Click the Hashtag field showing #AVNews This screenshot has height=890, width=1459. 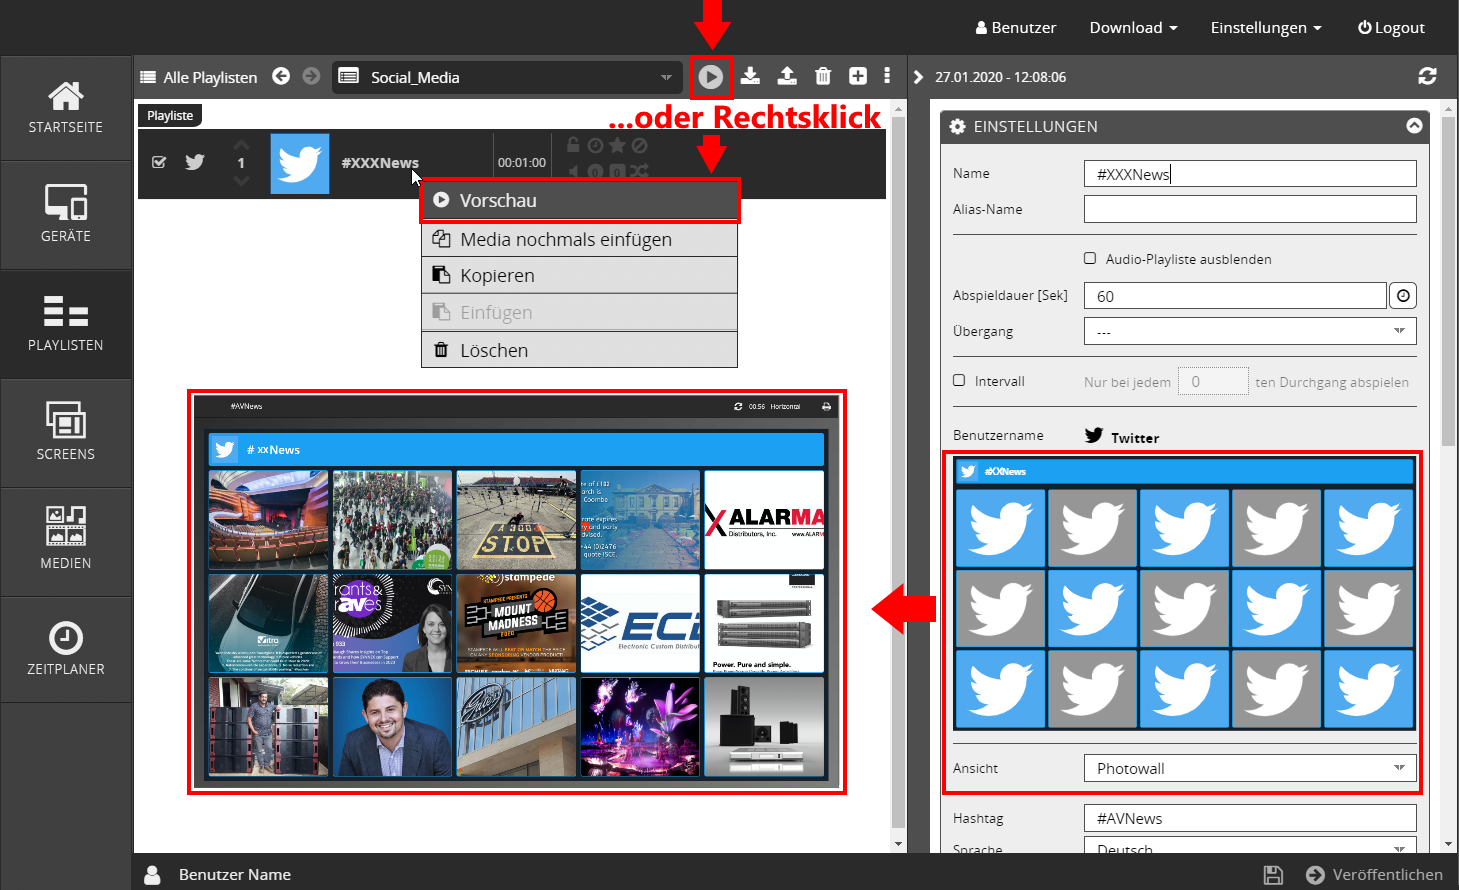1250,818
